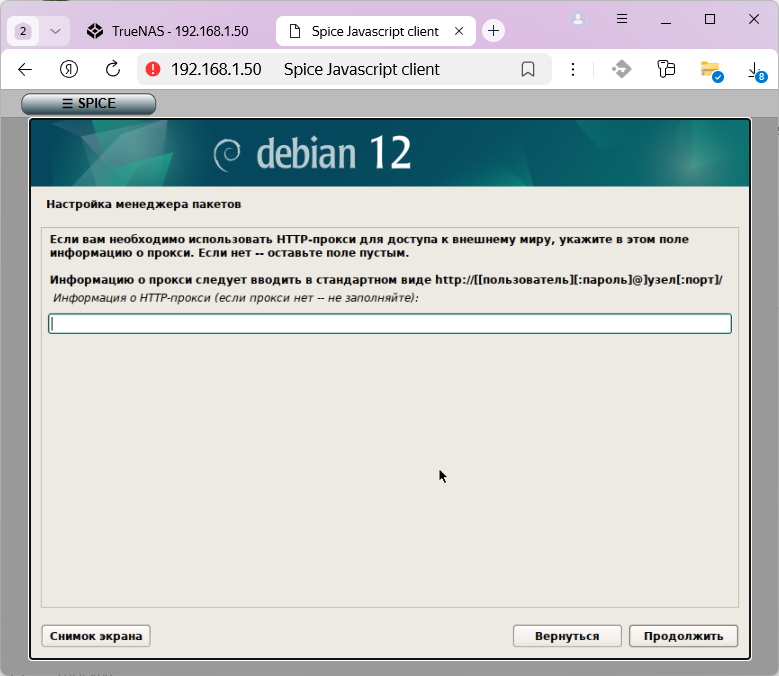Click the HTTP proxy information input field
This screenshot has height=676, width=779.
pyautogui.click(x=390, y=323)
